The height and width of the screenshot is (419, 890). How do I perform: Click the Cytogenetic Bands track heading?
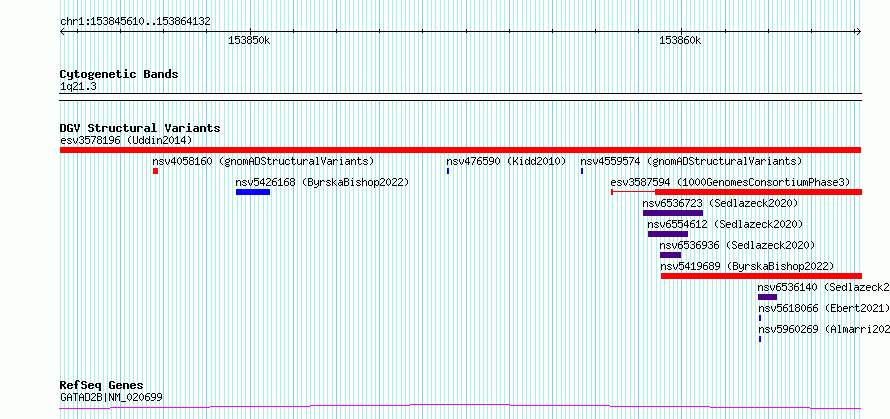pos(119,74)
